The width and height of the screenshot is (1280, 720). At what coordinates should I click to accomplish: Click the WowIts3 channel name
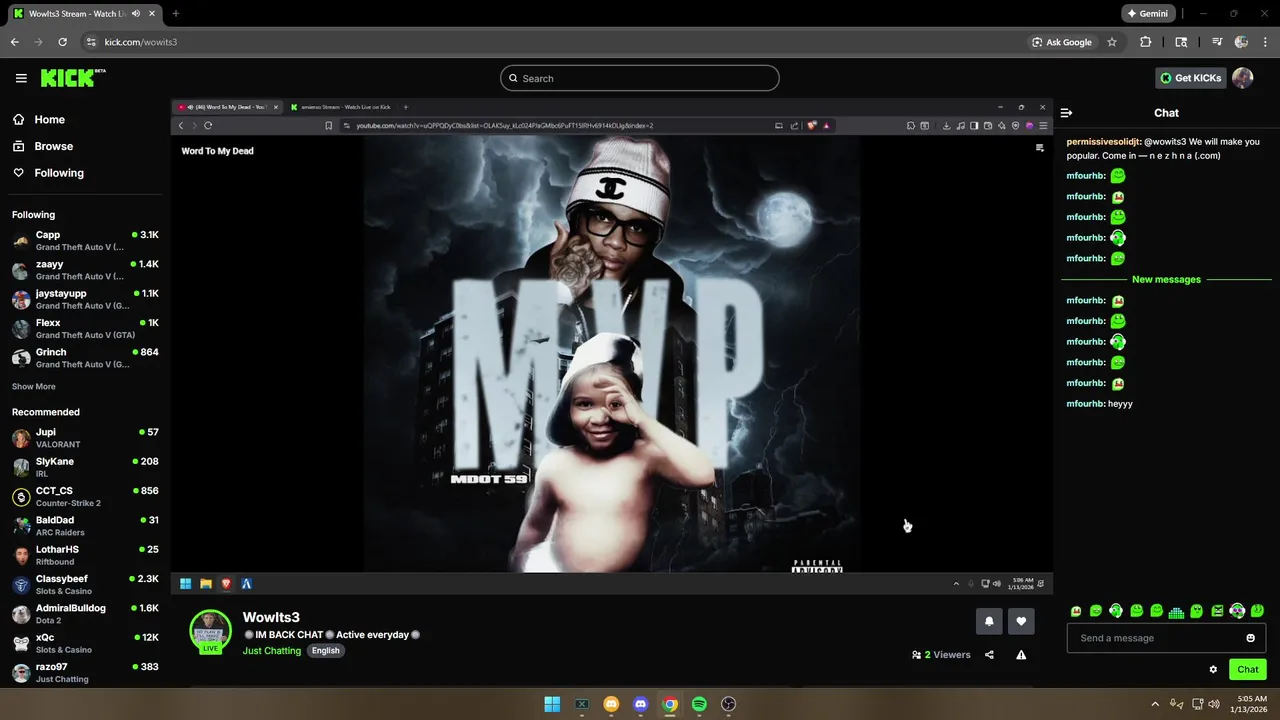(x=271, y=617)
